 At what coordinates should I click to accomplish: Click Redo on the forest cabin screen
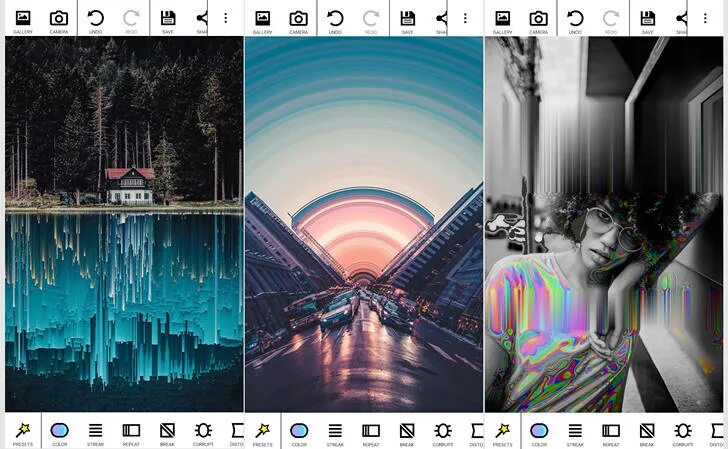click(131, 22)
